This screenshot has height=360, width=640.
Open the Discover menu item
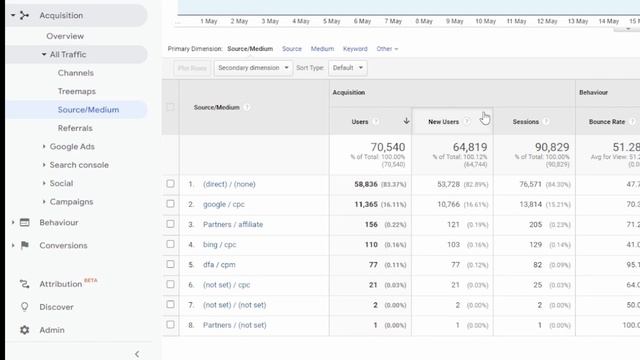pyautogui.click(x=56, y=307)
